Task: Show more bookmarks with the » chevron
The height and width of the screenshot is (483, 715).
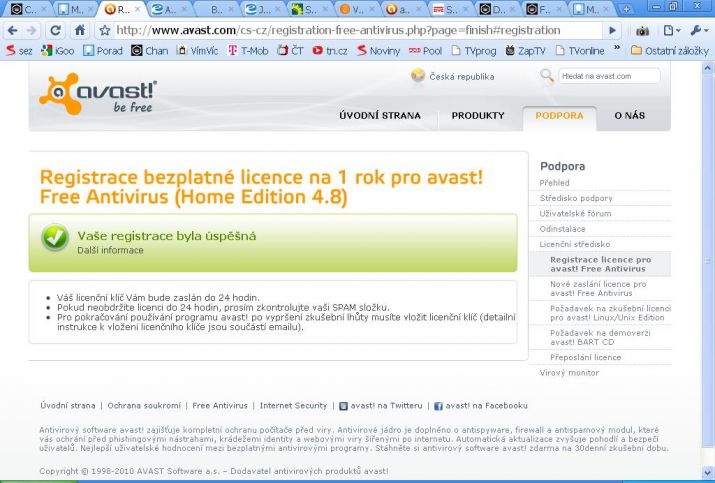Action: [617, 47]
